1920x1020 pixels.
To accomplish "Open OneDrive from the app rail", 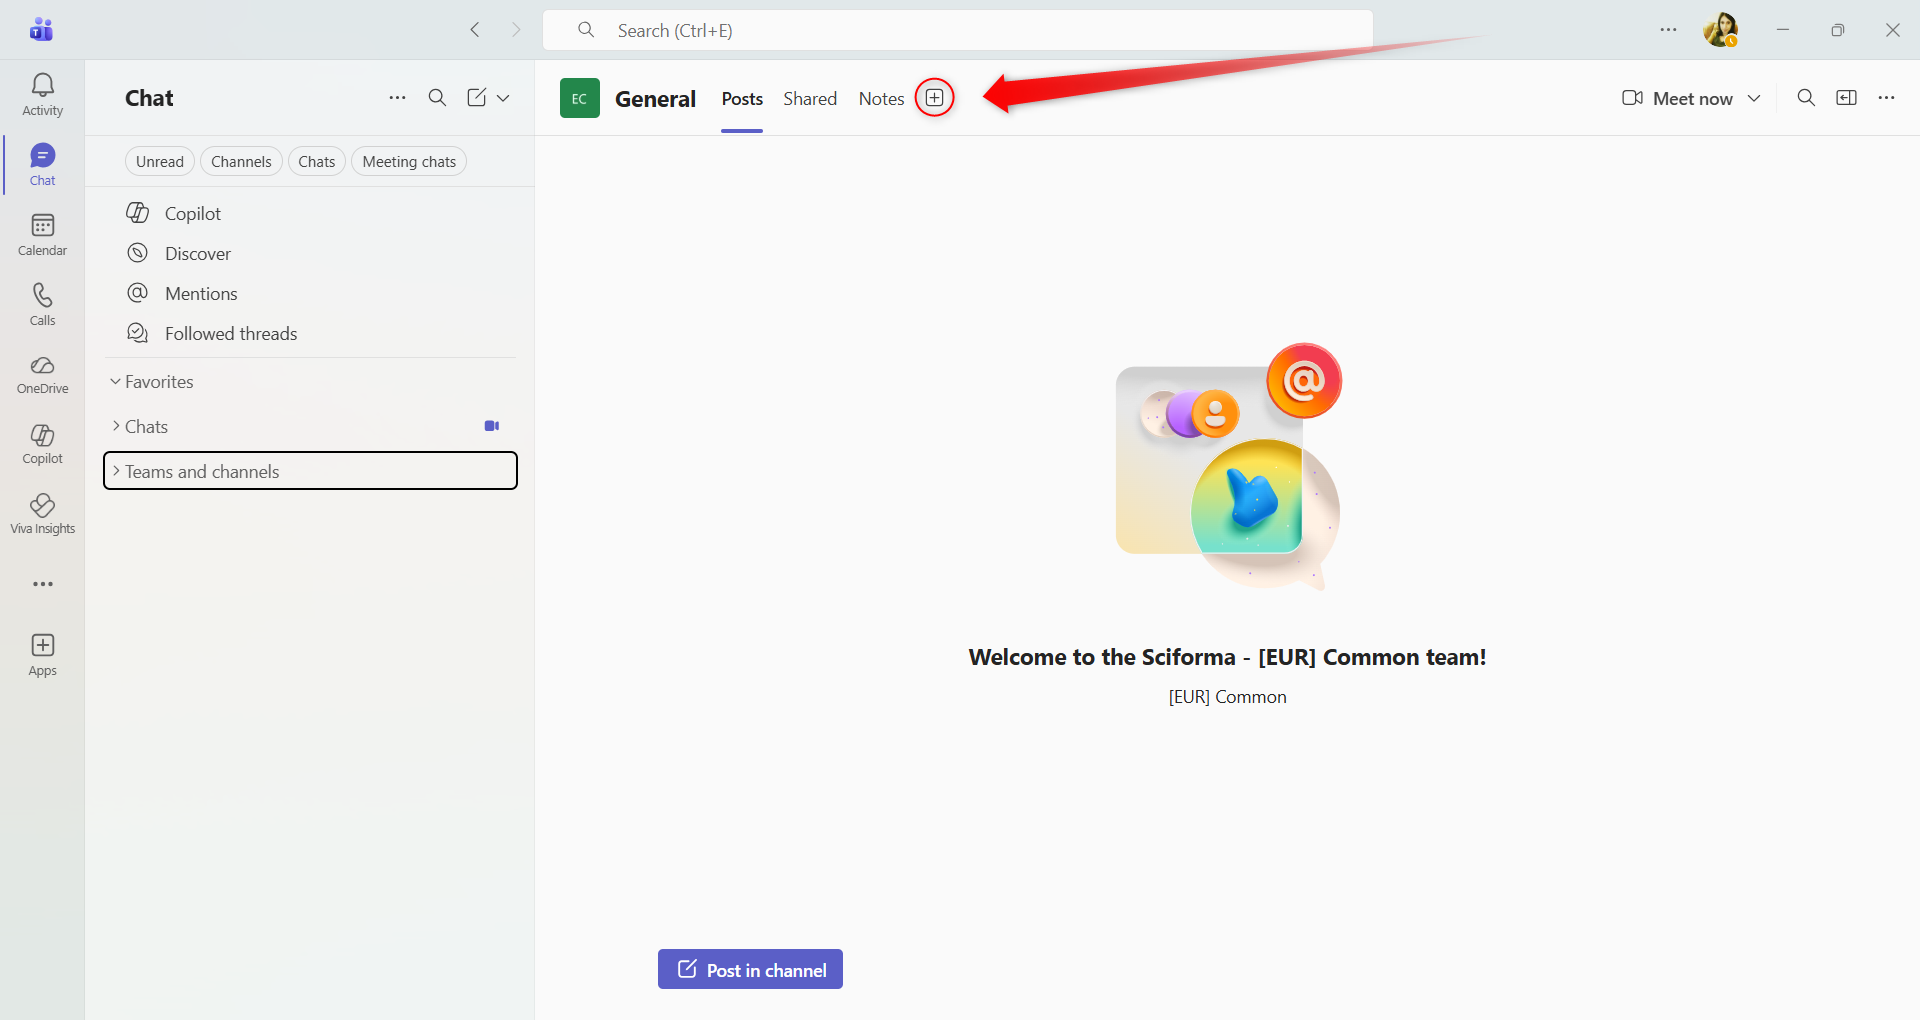I will pyautogui.click(x=42, y=375).
